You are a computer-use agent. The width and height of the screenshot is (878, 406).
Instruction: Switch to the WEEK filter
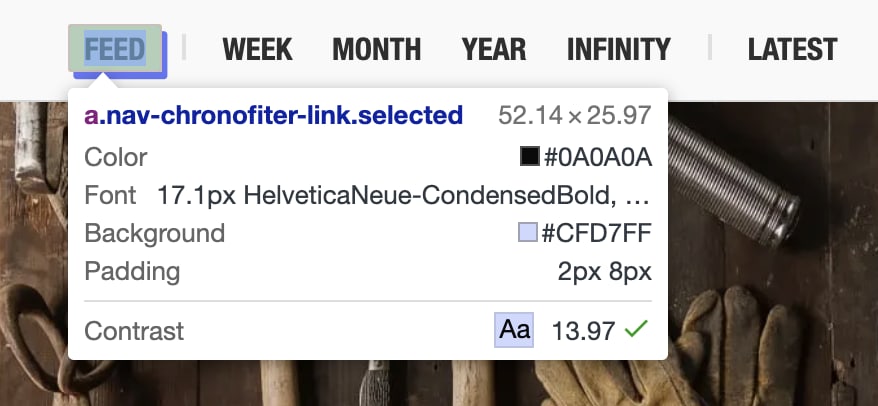click(257, 48)
